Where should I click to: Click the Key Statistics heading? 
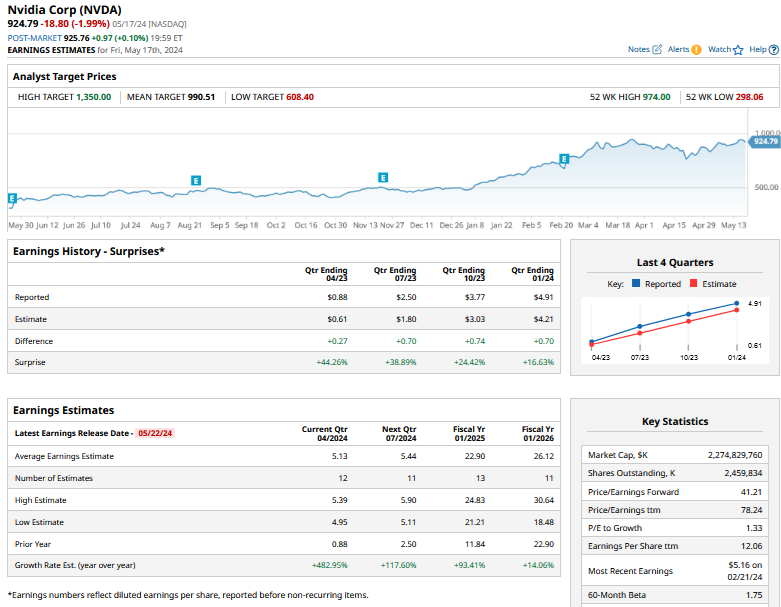(x=675, y=421)
